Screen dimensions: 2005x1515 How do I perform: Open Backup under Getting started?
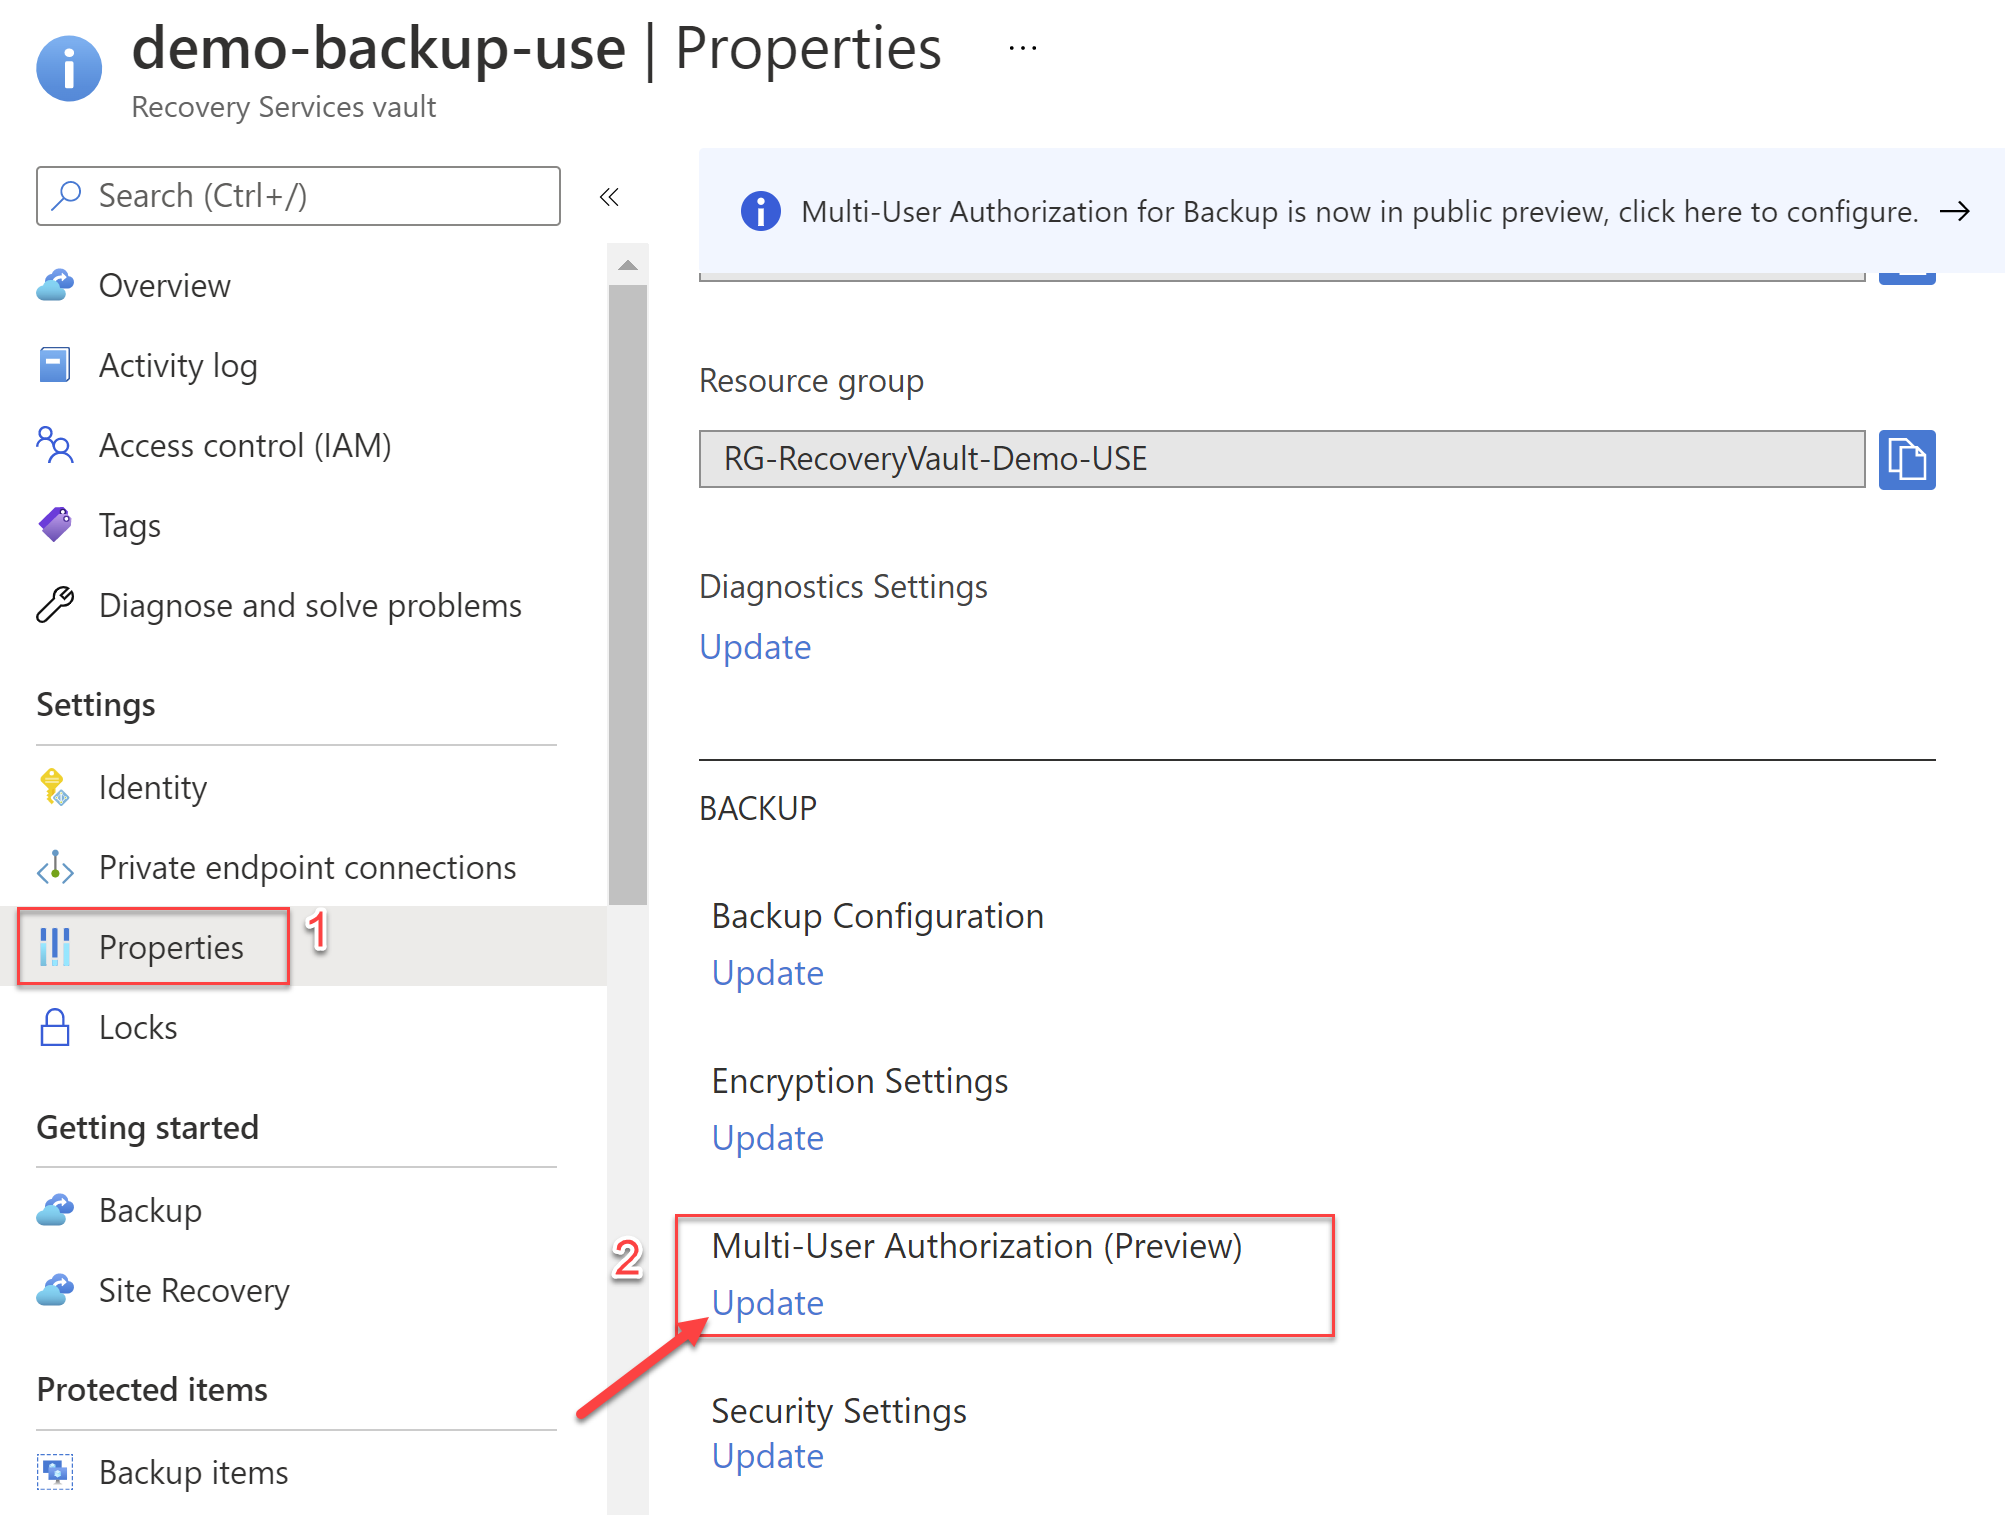tap(150, 1211)
